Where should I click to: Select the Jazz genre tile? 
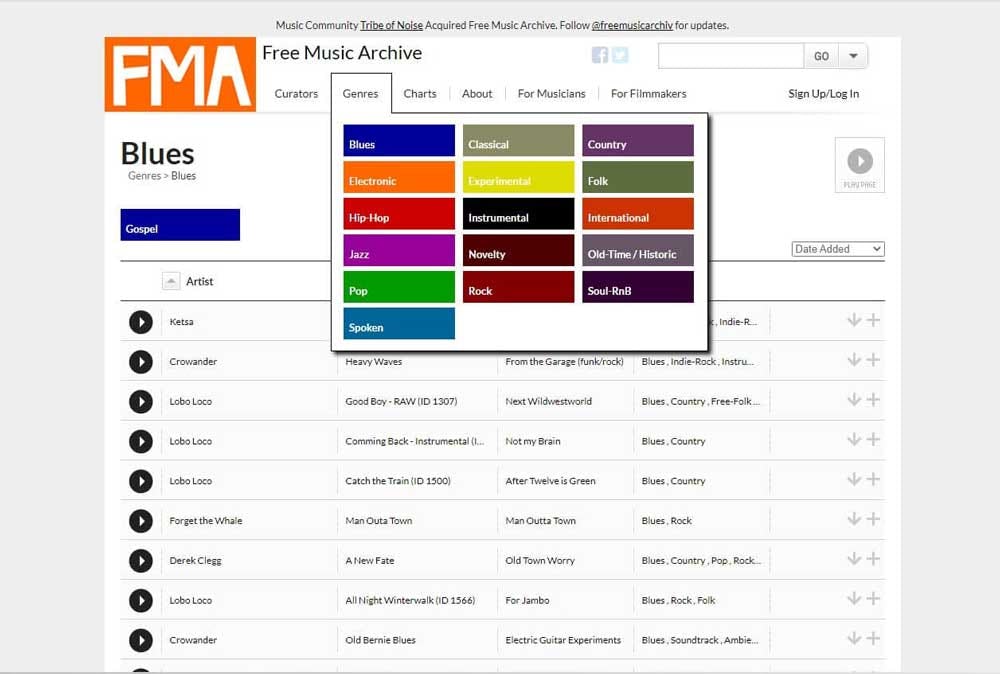(x=398, y=254)
